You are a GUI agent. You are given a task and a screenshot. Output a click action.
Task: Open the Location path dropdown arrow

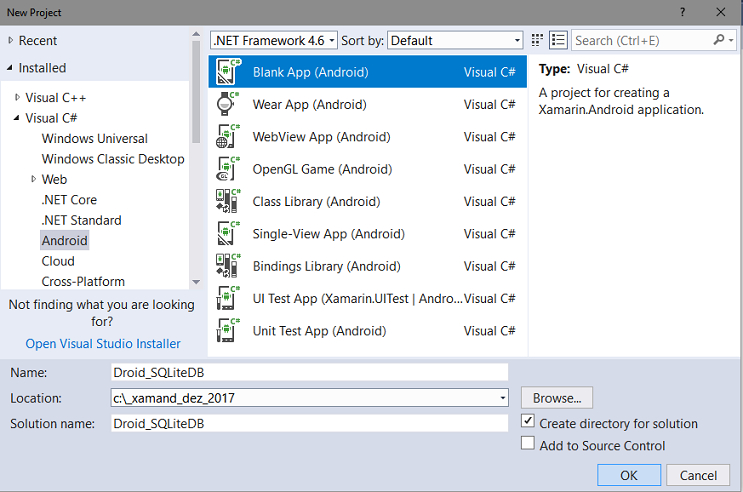(503, 398)
